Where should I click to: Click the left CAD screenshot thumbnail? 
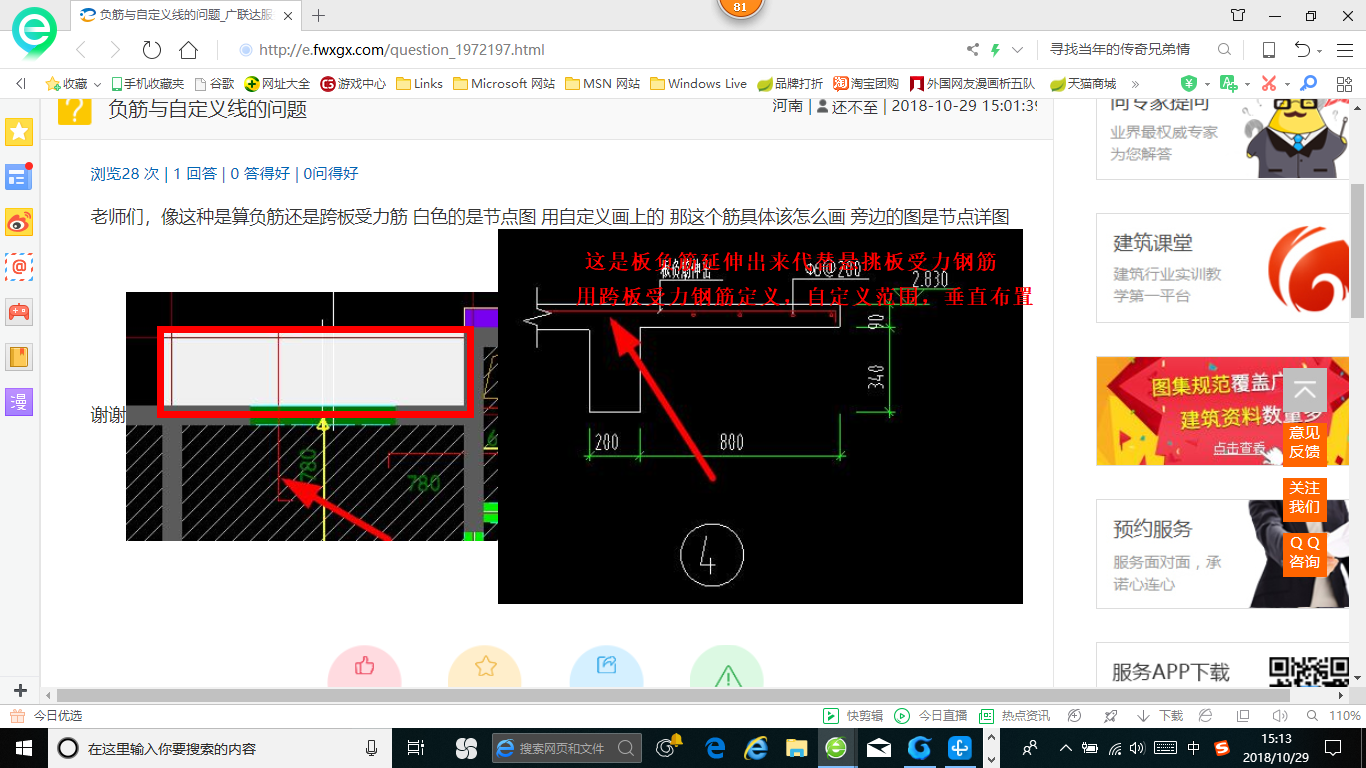coord(311,416)
